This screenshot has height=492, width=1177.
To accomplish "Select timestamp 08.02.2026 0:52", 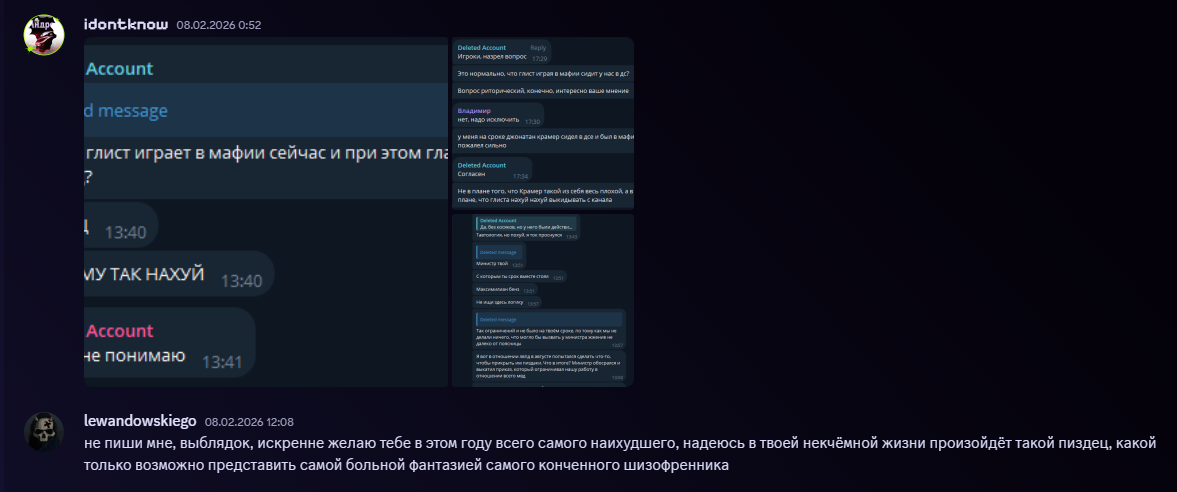I will (x=218, y=25).
